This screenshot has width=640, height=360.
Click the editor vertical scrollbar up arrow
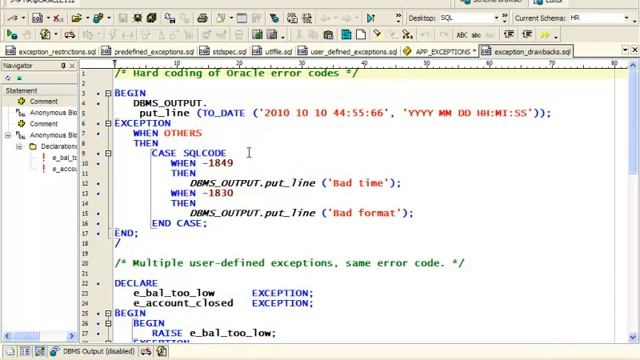click(633, 64)
